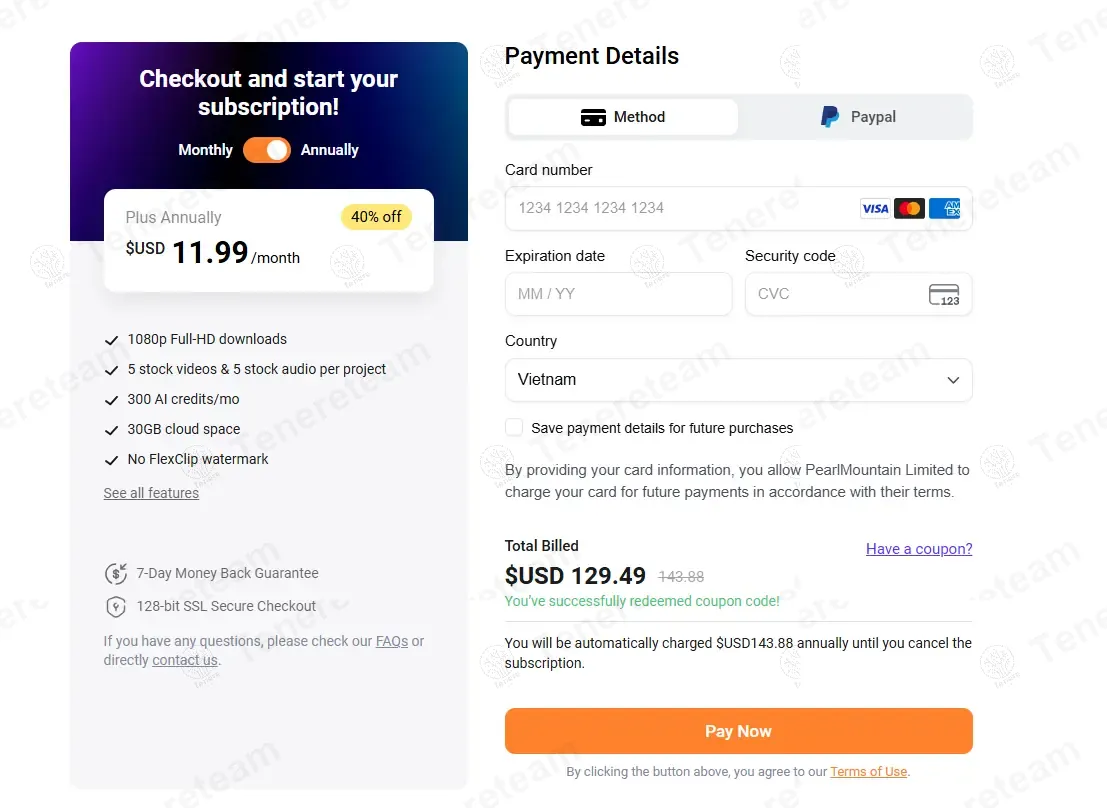Click the CVC card hint icon
Screen dimensions: 1107x808
[x=943, y=294]
